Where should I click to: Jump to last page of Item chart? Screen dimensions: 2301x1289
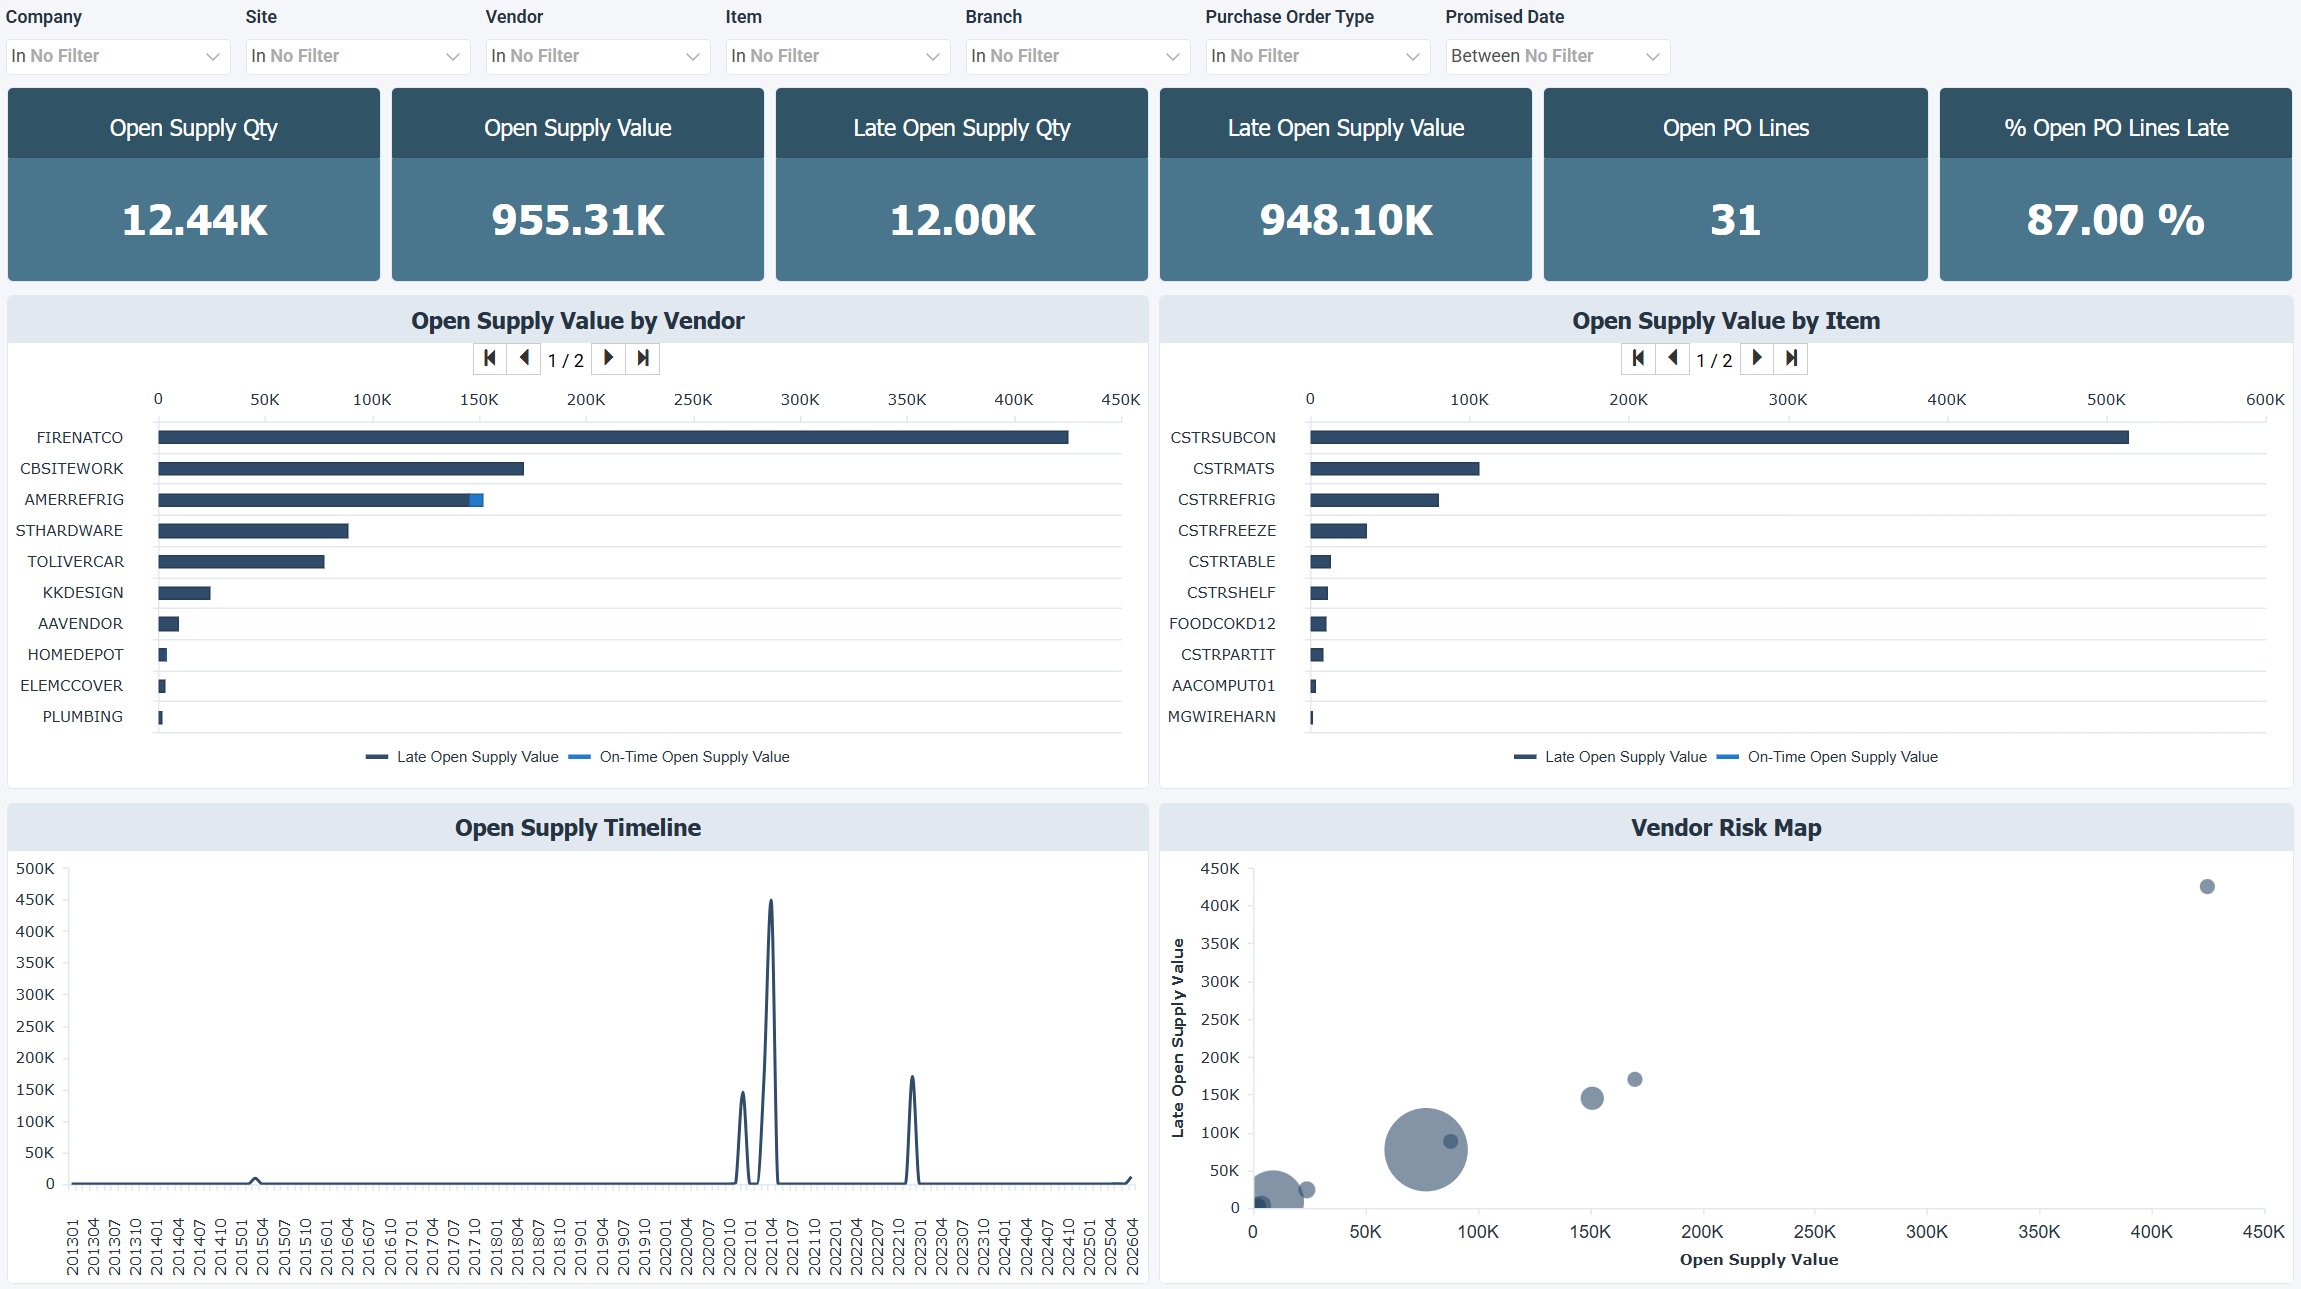tap(1791, 358)
